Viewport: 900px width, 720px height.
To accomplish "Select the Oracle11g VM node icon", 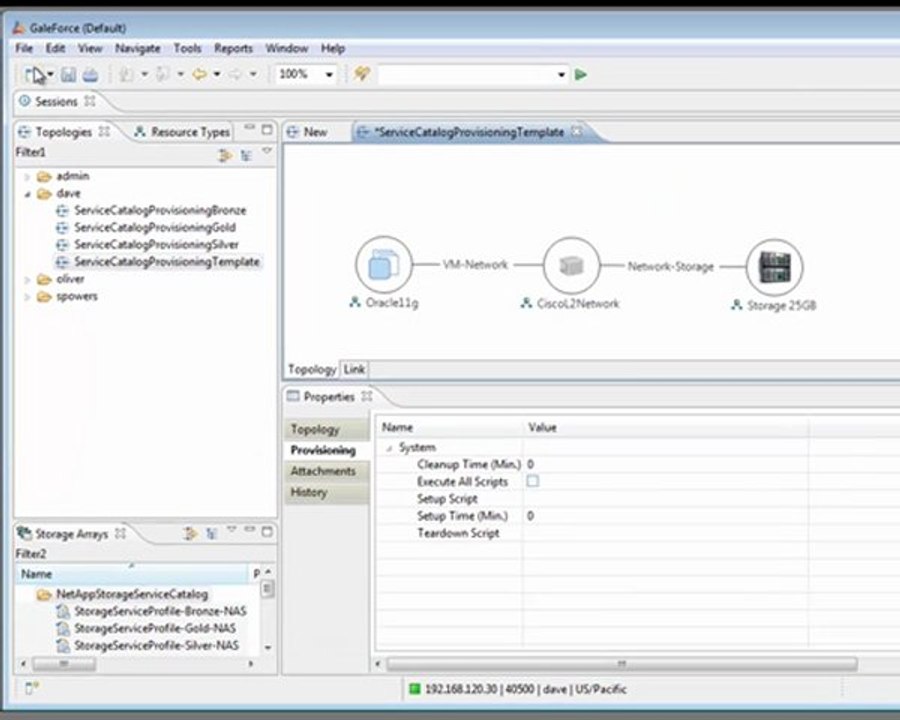I will tap(383, 265).
